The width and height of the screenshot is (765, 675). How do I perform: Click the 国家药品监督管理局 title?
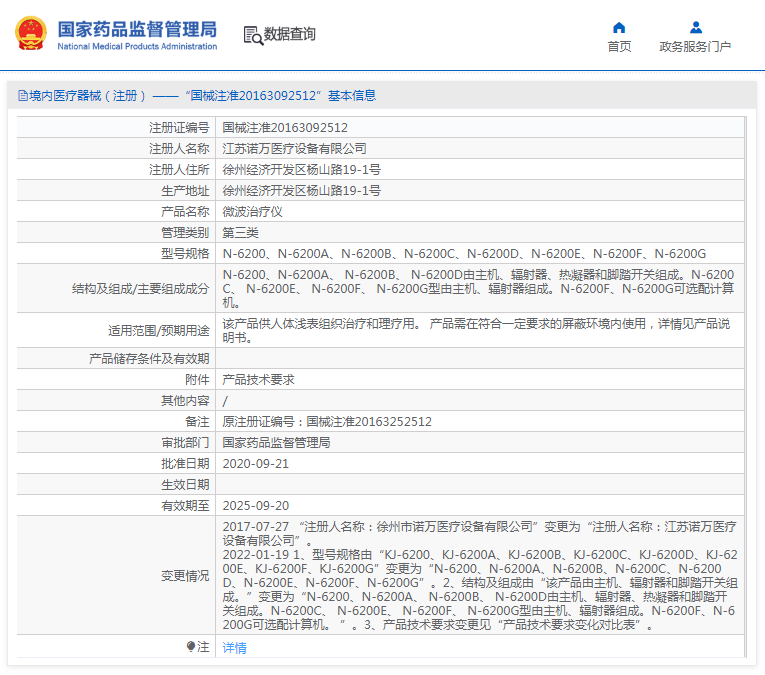click(137, 29)
